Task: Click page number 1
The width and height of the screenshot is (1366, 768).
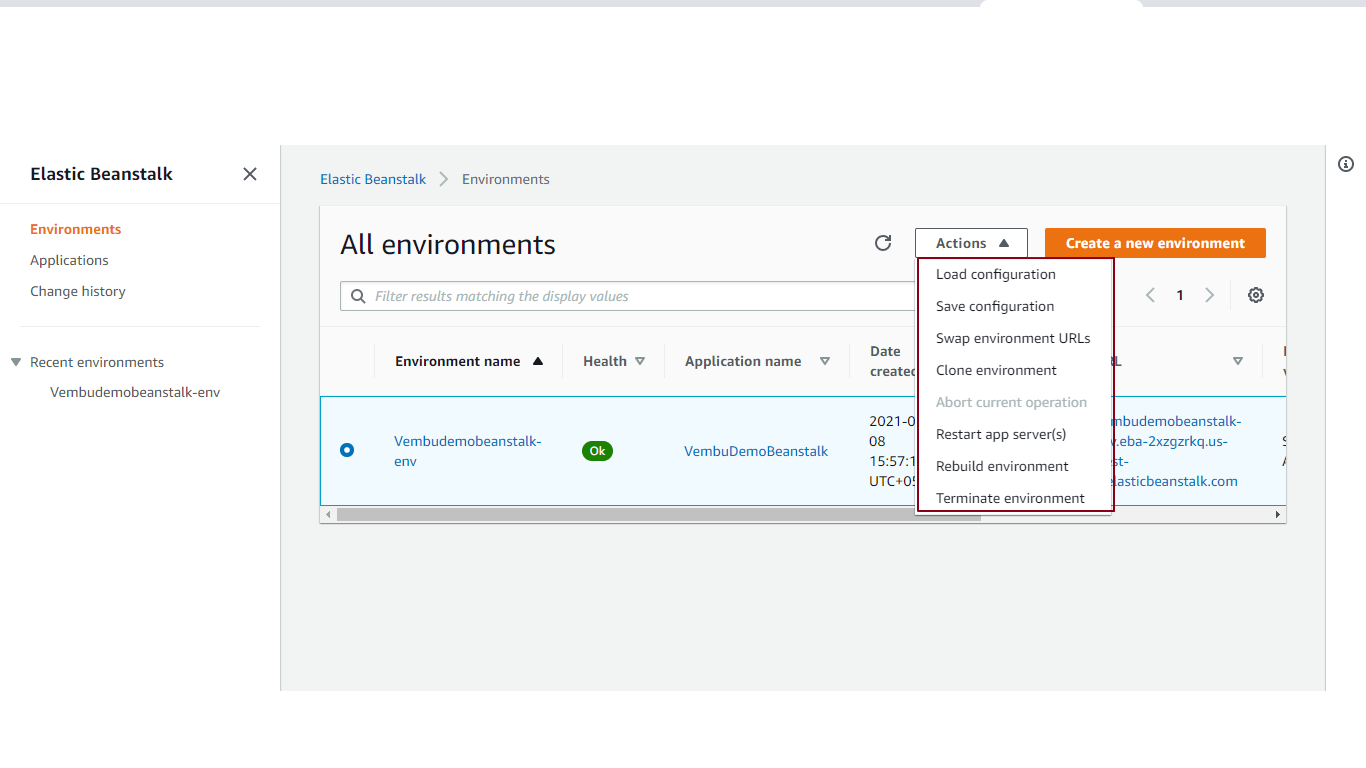Action: (x=1180, y=295)
